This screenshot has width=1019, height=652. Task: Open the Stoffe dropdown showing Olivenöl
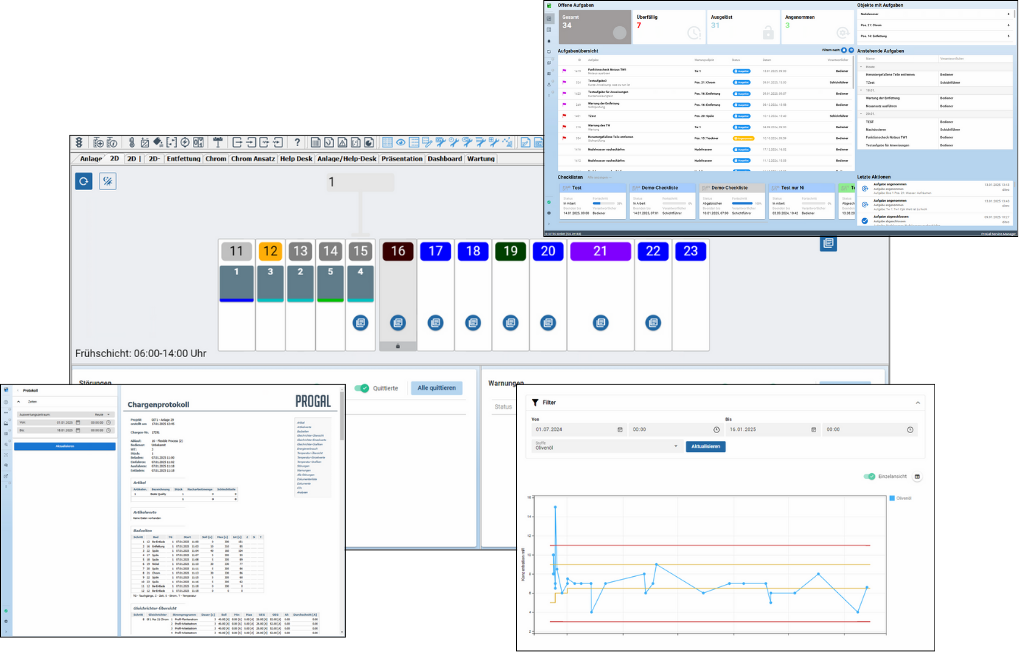[606, 446]
